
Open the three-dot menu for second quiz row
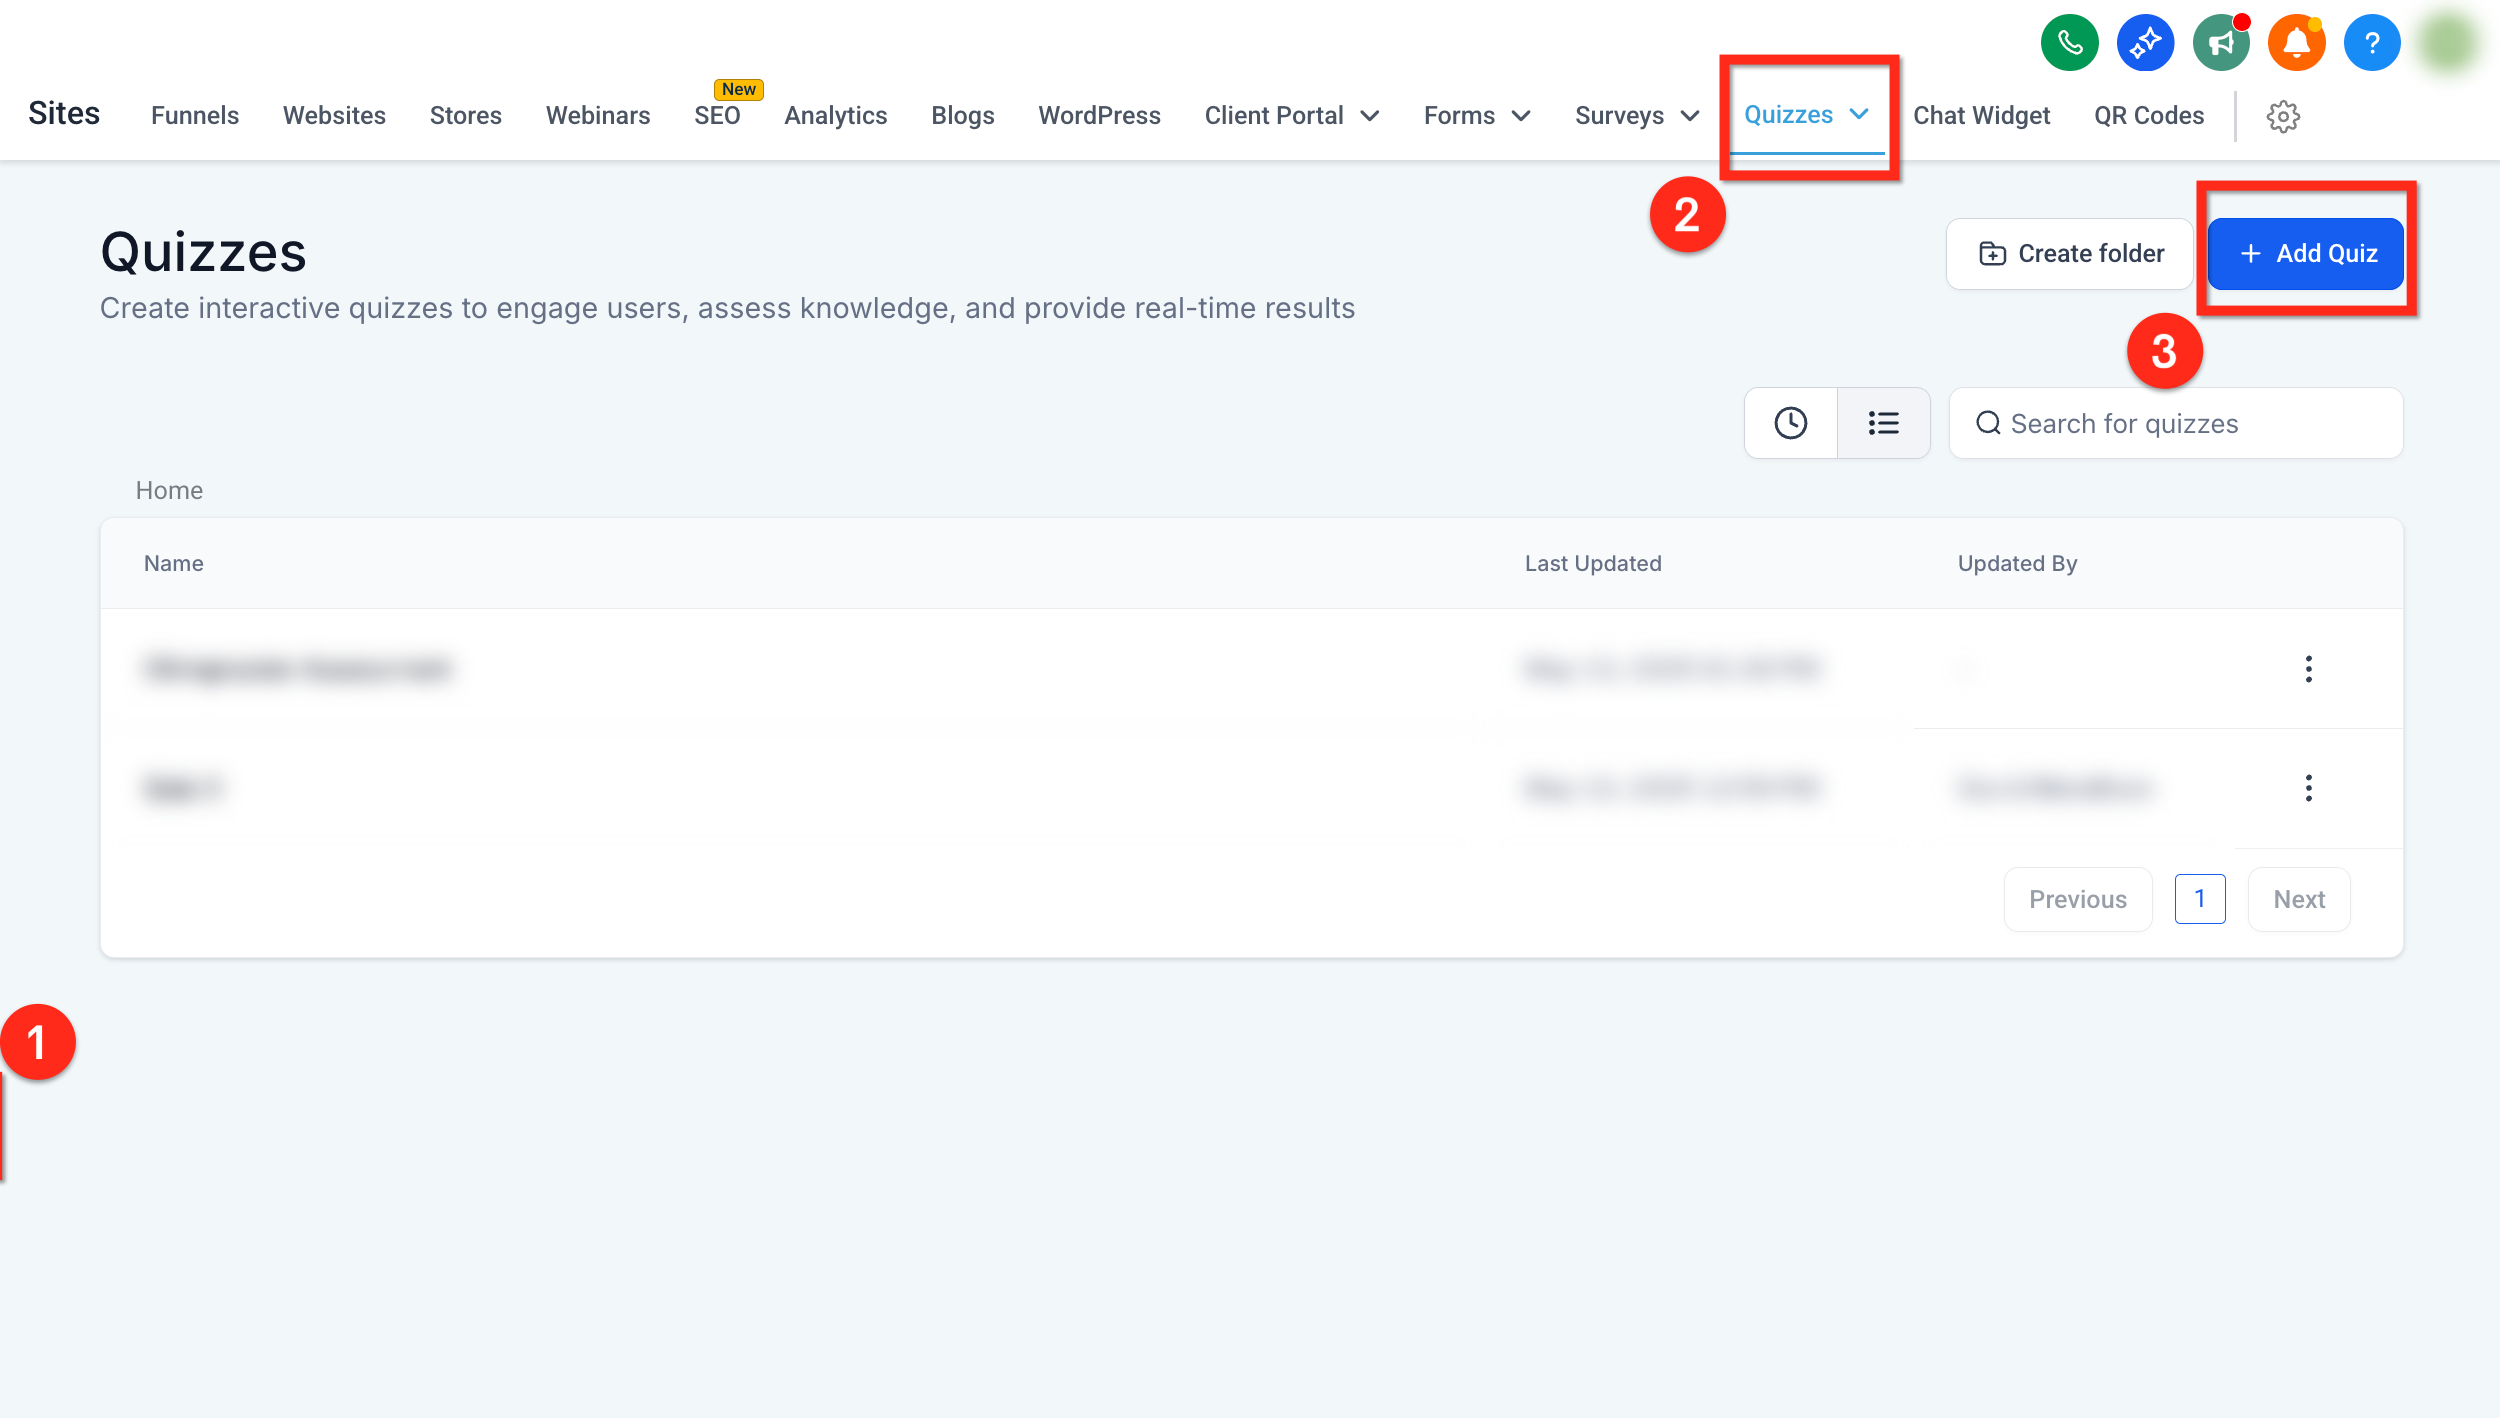(x=2308, y=788)
